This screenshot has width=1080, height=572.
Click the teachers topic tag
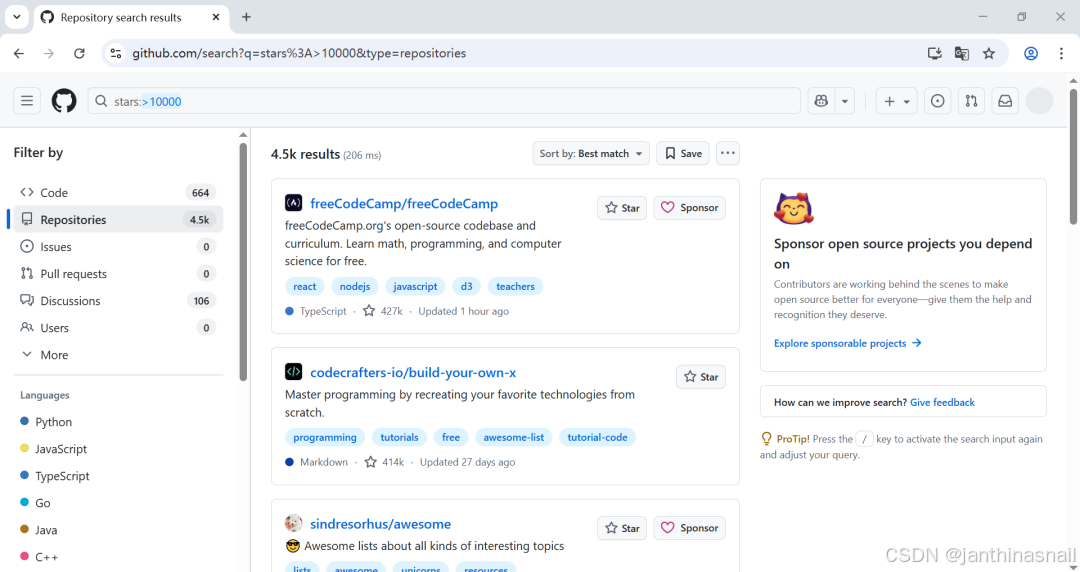pyautogui.click(x=515, y=286)
